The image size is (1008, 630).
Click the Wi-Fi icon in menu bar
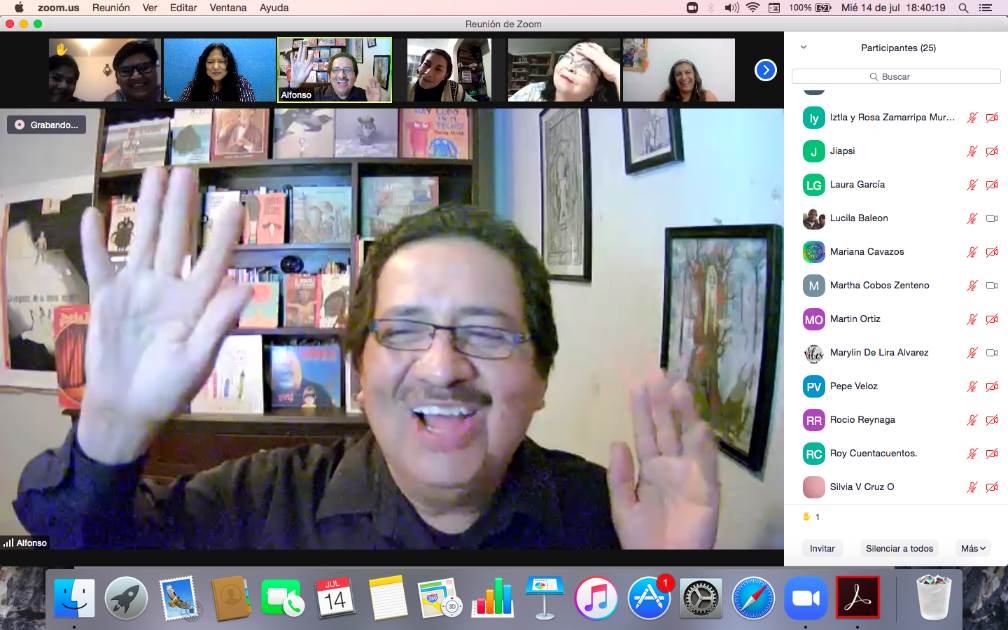[x=752, y=7]
